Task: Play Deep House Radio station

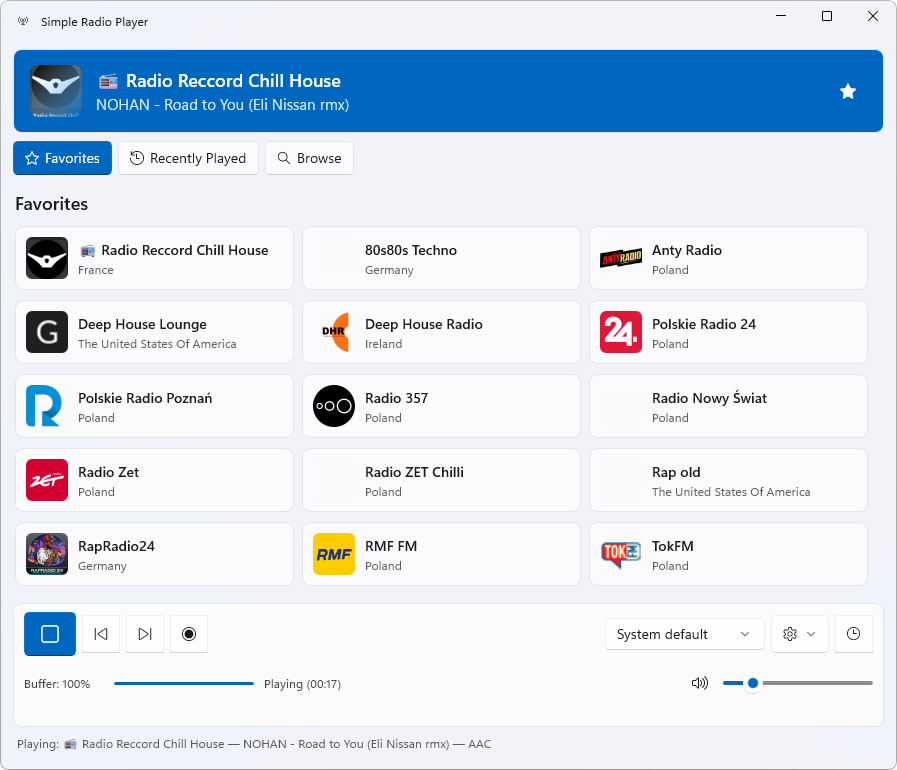Action: pos(441,332)
